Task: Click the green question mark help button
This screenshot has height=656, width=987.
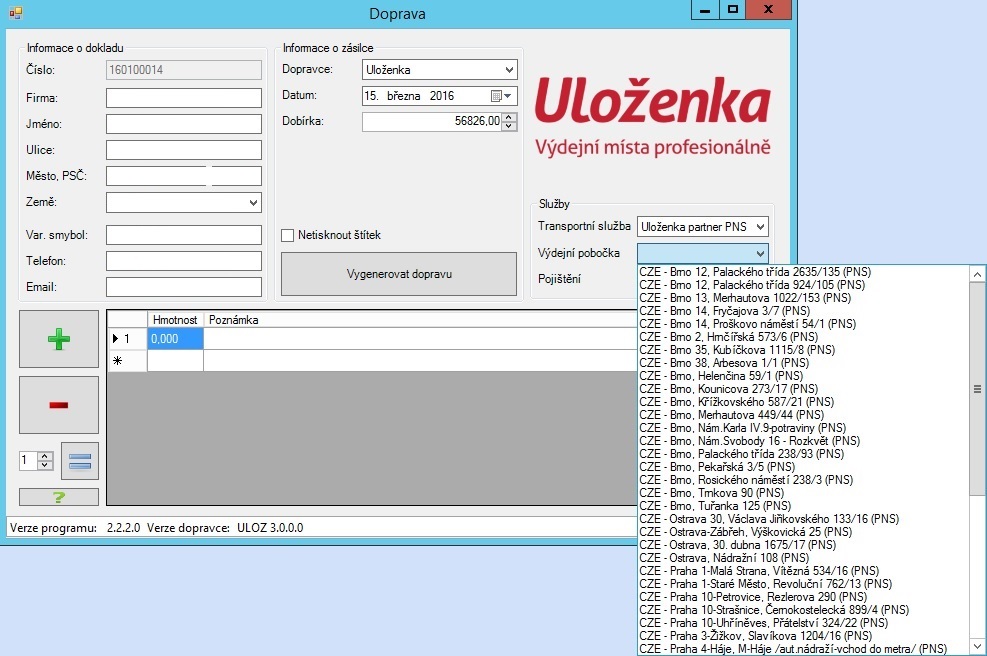Action: click(x=59, y=497)
